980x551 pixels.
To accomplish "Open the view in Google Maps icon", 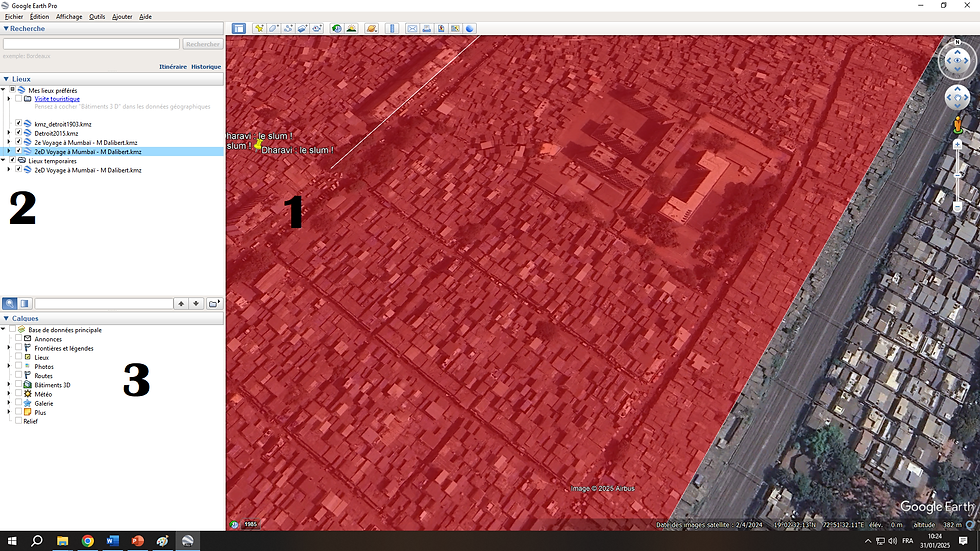I will (x=455, y=28).
